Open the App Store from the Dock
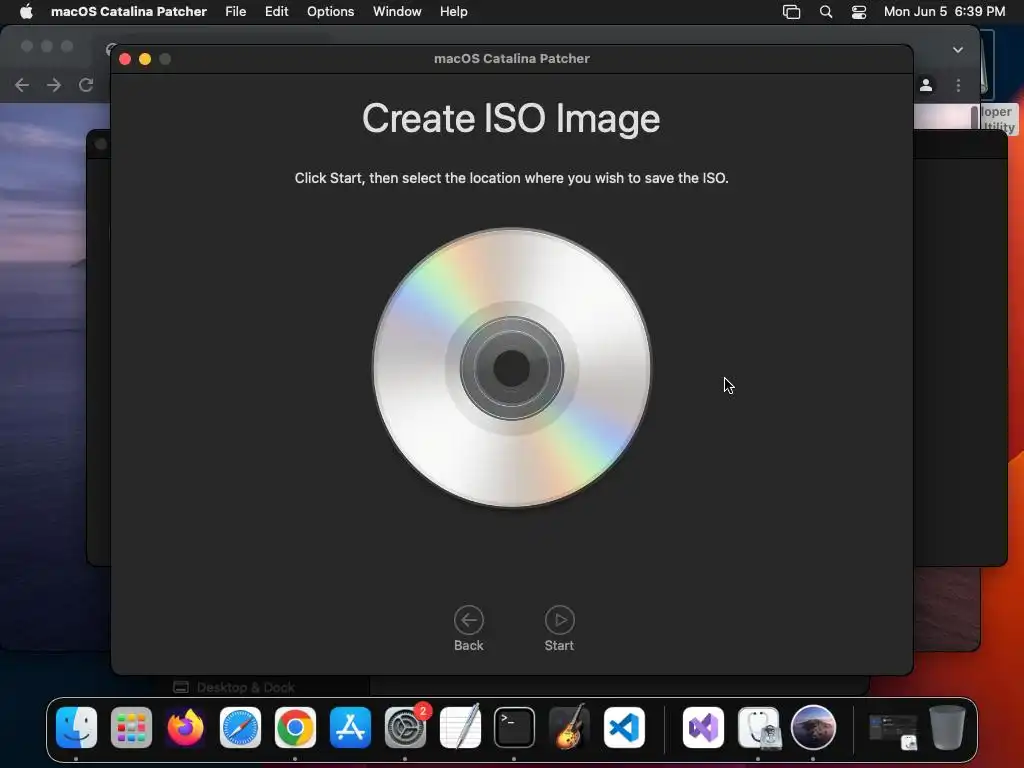Viewport: 1024px width, 768px height. click(x=350, y=728)
